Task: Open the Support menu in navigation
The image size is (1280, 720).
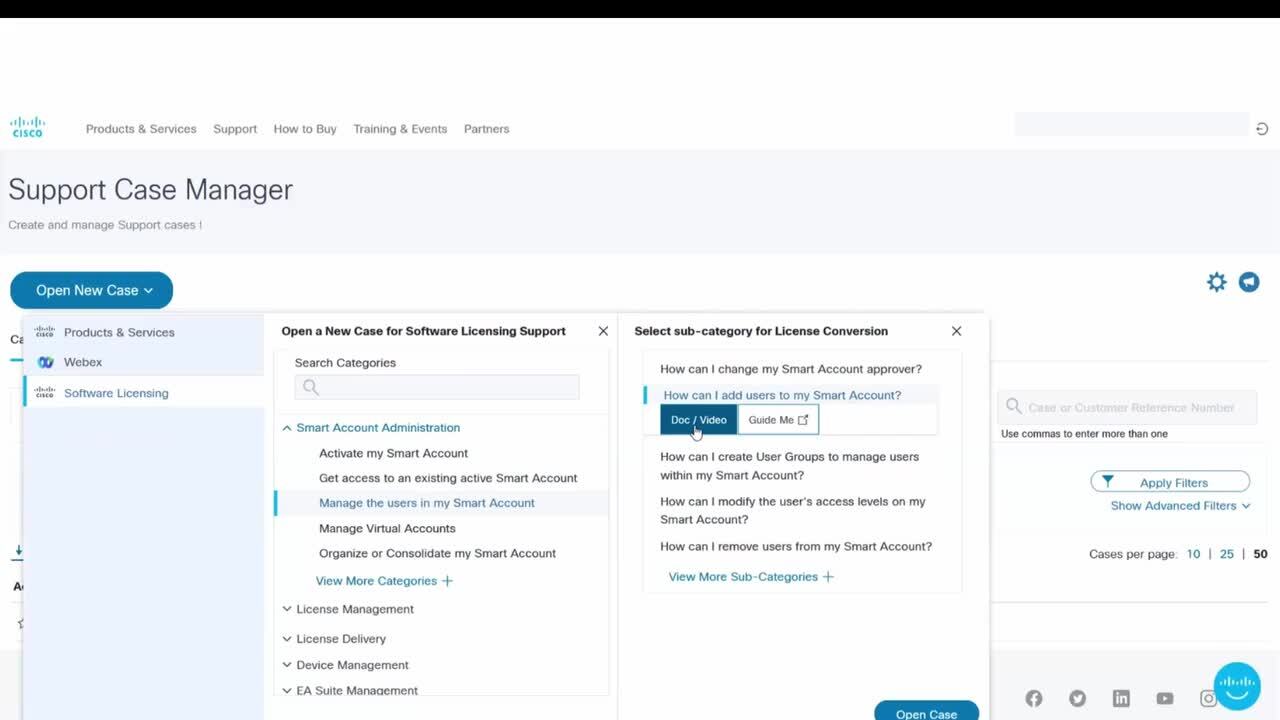Action: coord(235,129)
